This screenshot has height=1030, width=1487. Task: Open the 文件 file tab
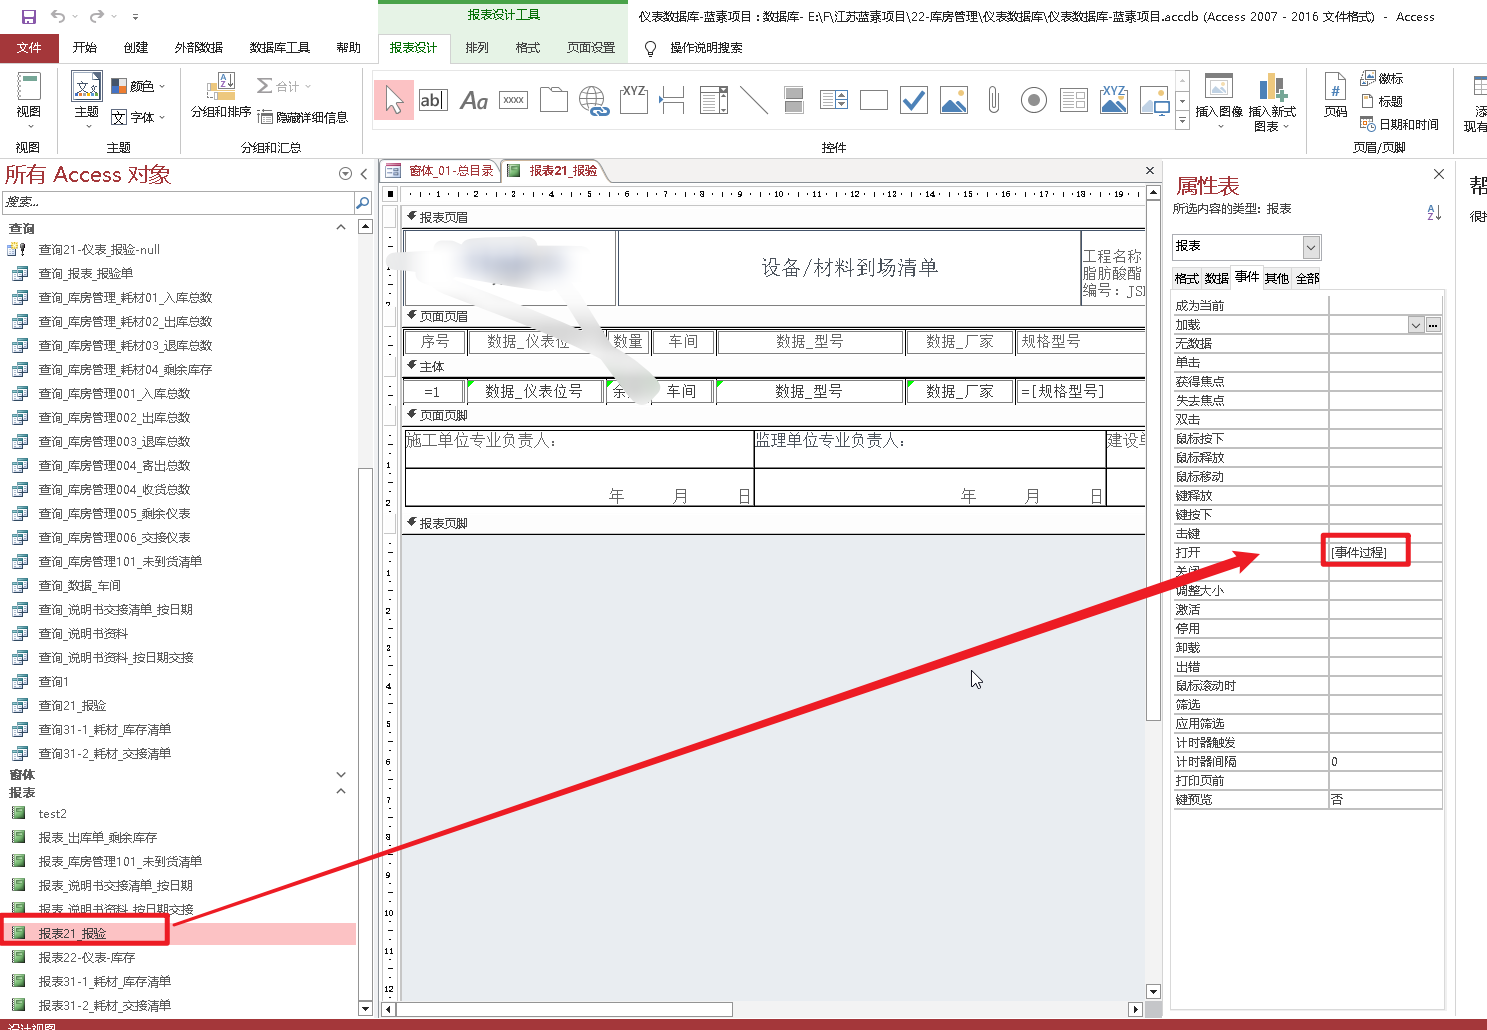click(29, 47)
